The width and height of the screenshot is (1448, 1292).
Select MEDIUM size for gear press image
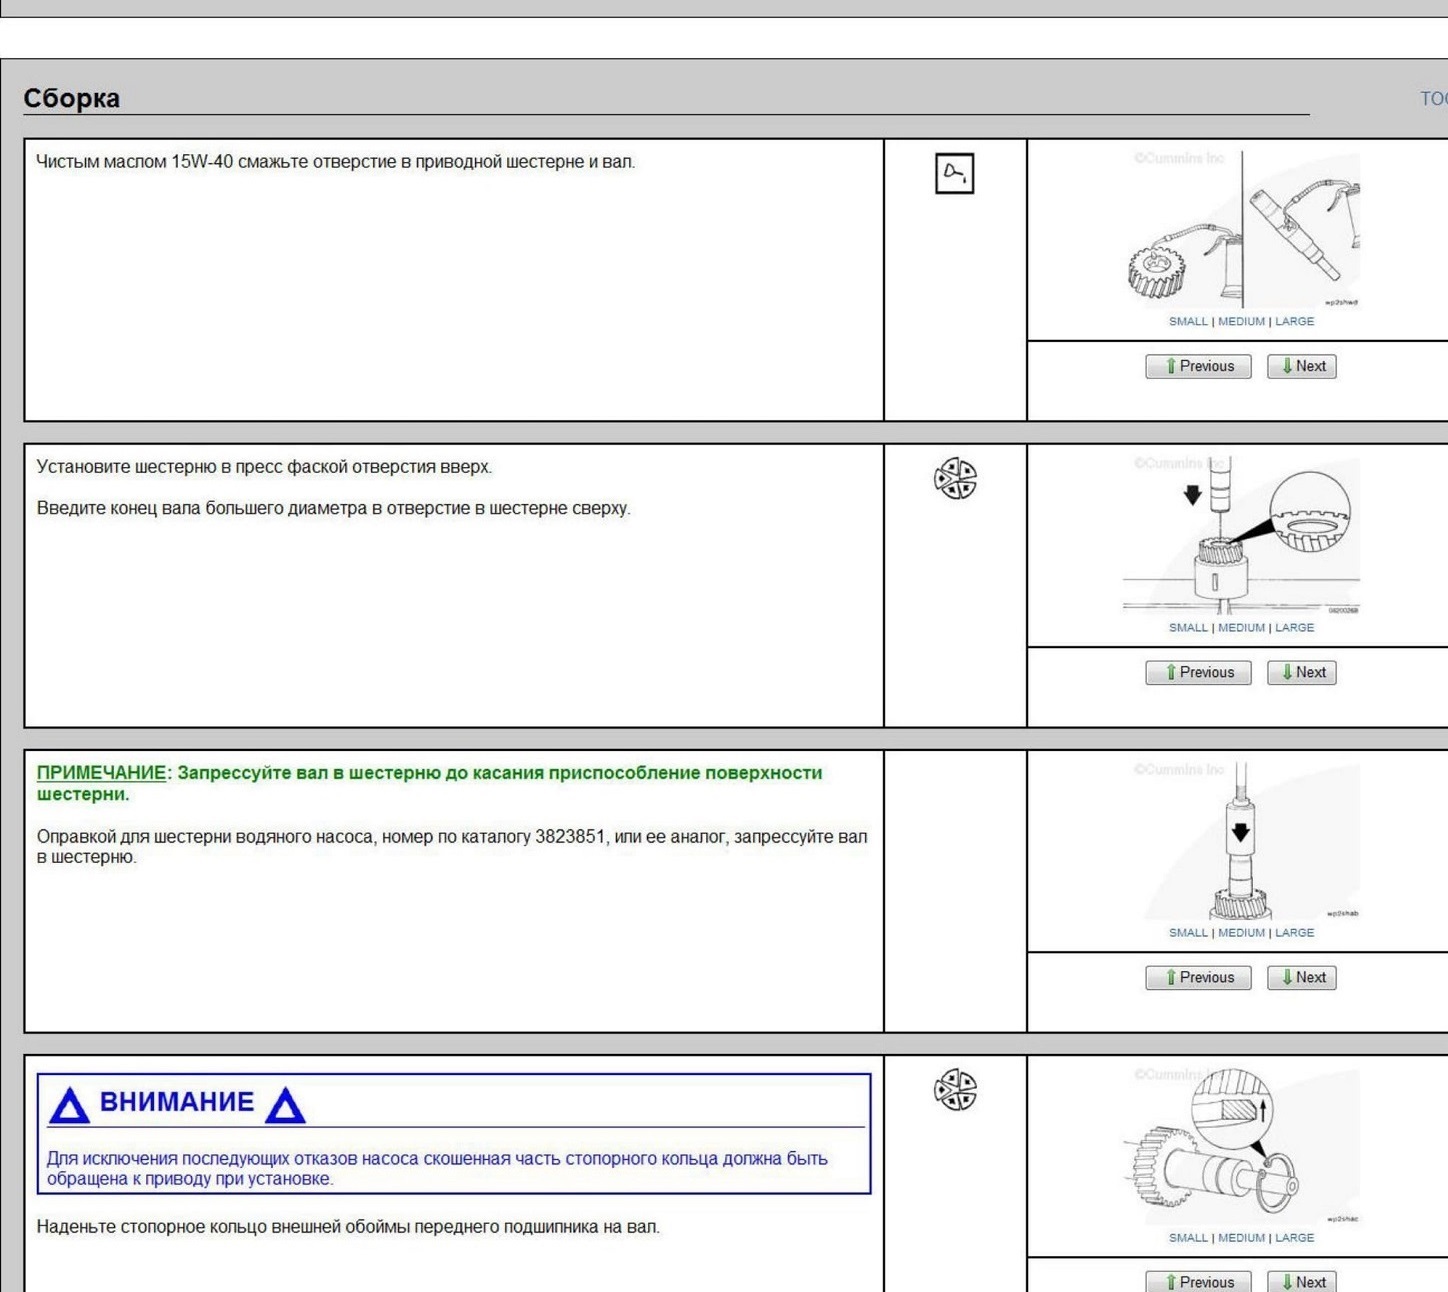[1241, 627]
